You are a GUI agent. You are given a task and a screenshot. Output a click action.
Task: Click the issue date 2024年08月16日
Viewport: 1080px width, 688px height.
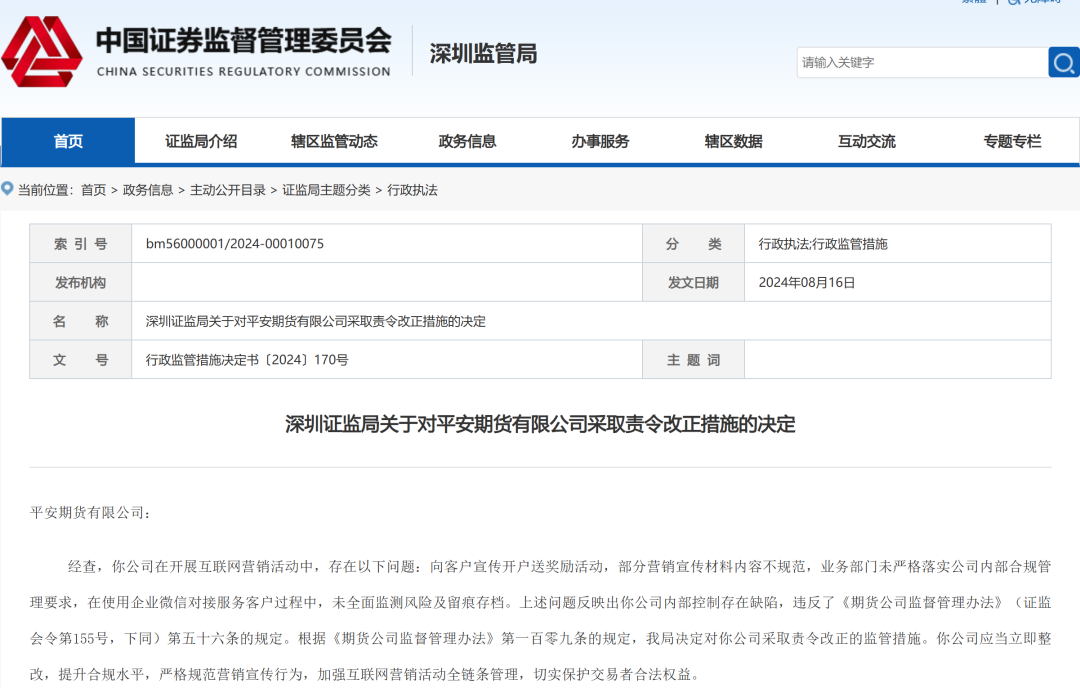pyautogui.click(x=807, y=282)
